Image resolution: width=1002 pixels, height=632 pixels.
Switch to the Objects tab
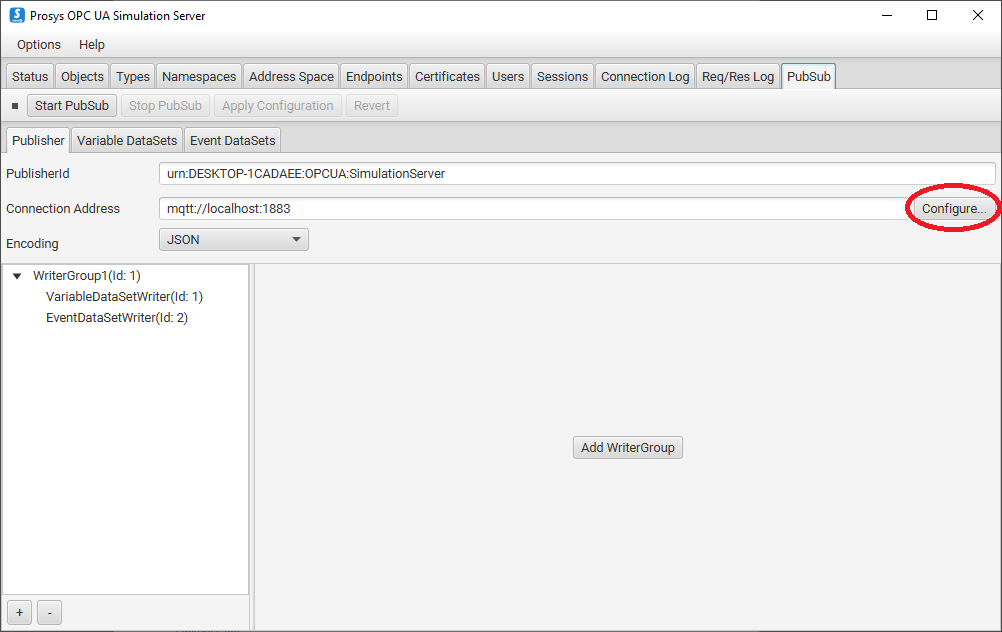[x=82, y=77]
